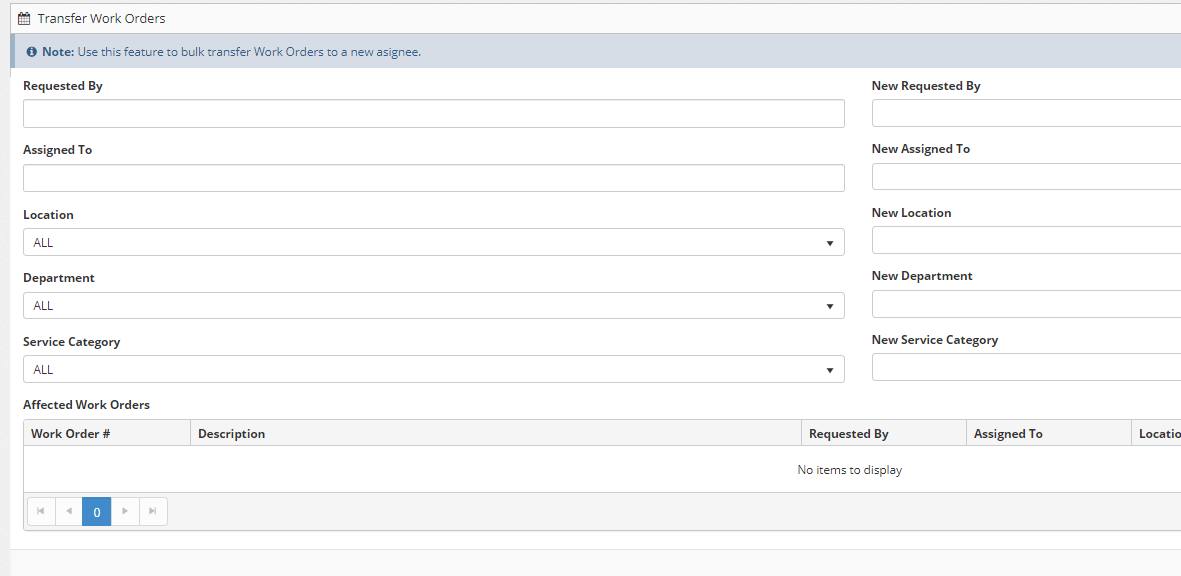Click the New Service Category field
The height and width of the screenshot is (576, 1181).
1025,368
